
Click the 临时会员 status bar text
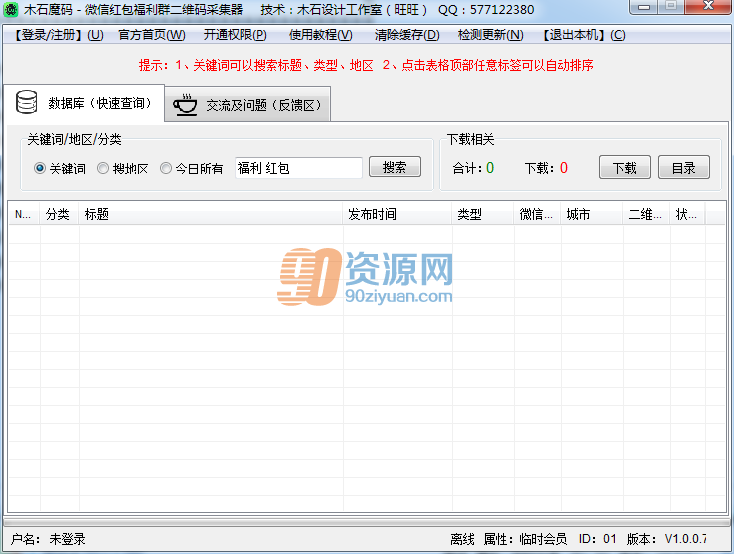[543, 539]
